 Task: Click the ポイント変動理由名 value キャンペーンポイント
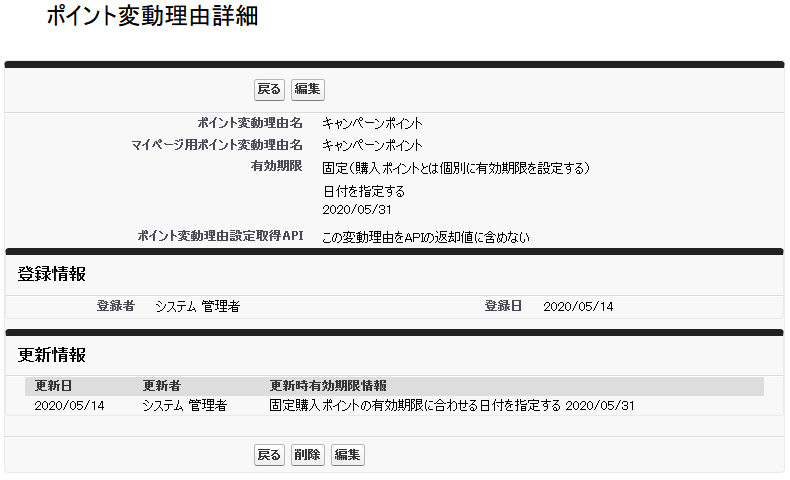(x=372, y=124)
